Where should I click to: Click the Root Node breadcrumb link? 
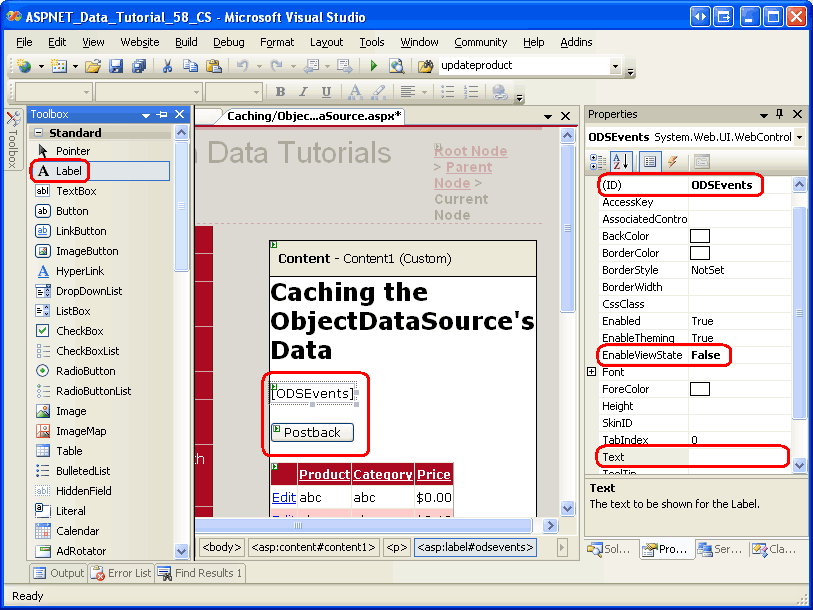coord(470,151)
